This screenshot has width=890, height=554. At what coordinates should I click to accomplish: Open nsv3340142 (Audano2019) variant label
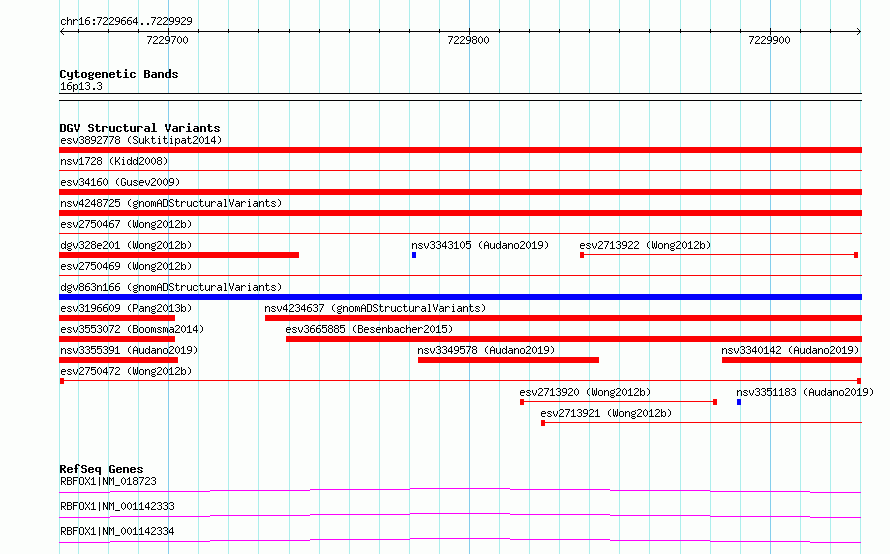790,350
